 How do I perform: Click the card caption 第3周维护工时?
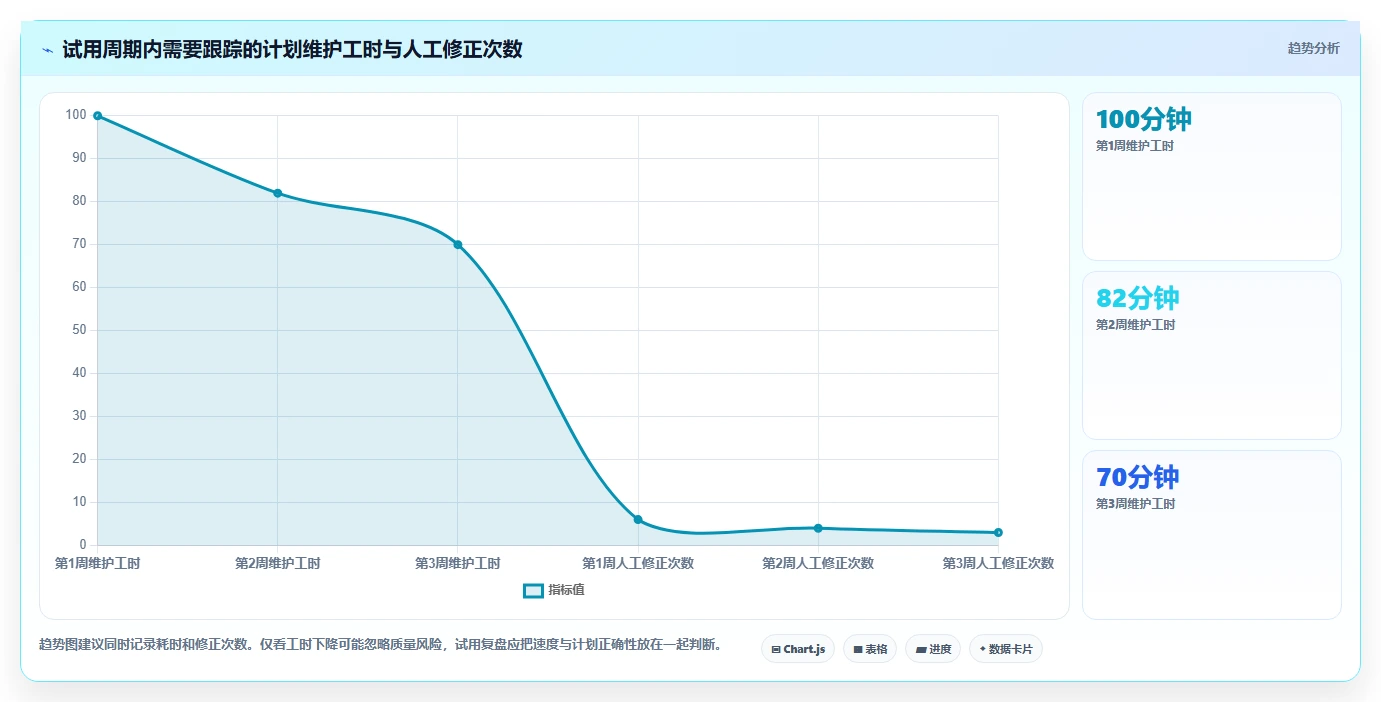coord(1135,504)
